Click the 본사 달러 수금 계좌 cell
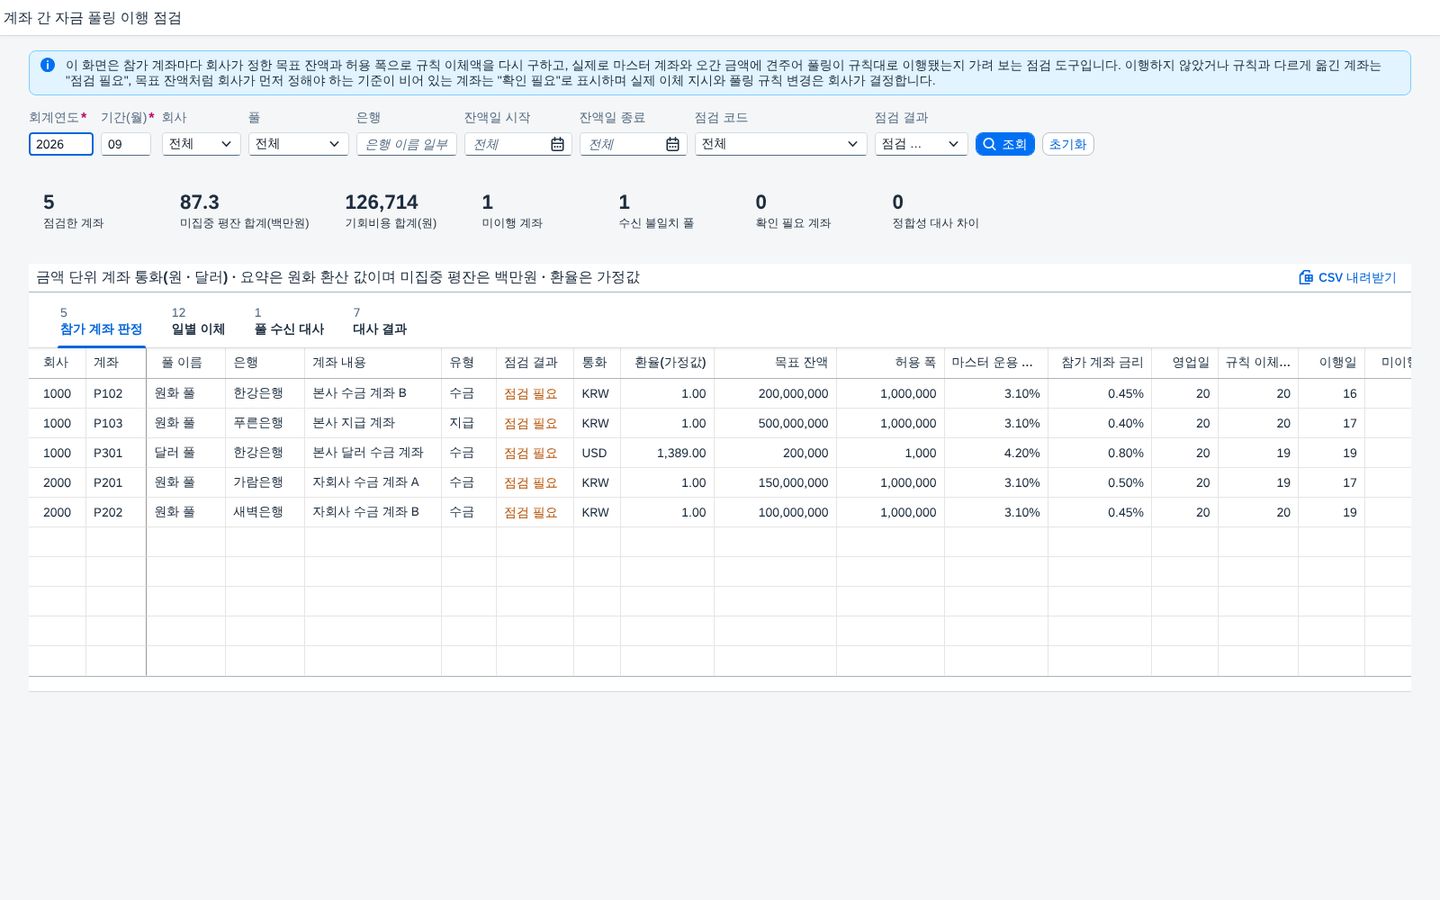The image size is (1440, 900). click(x=373, y=453)
